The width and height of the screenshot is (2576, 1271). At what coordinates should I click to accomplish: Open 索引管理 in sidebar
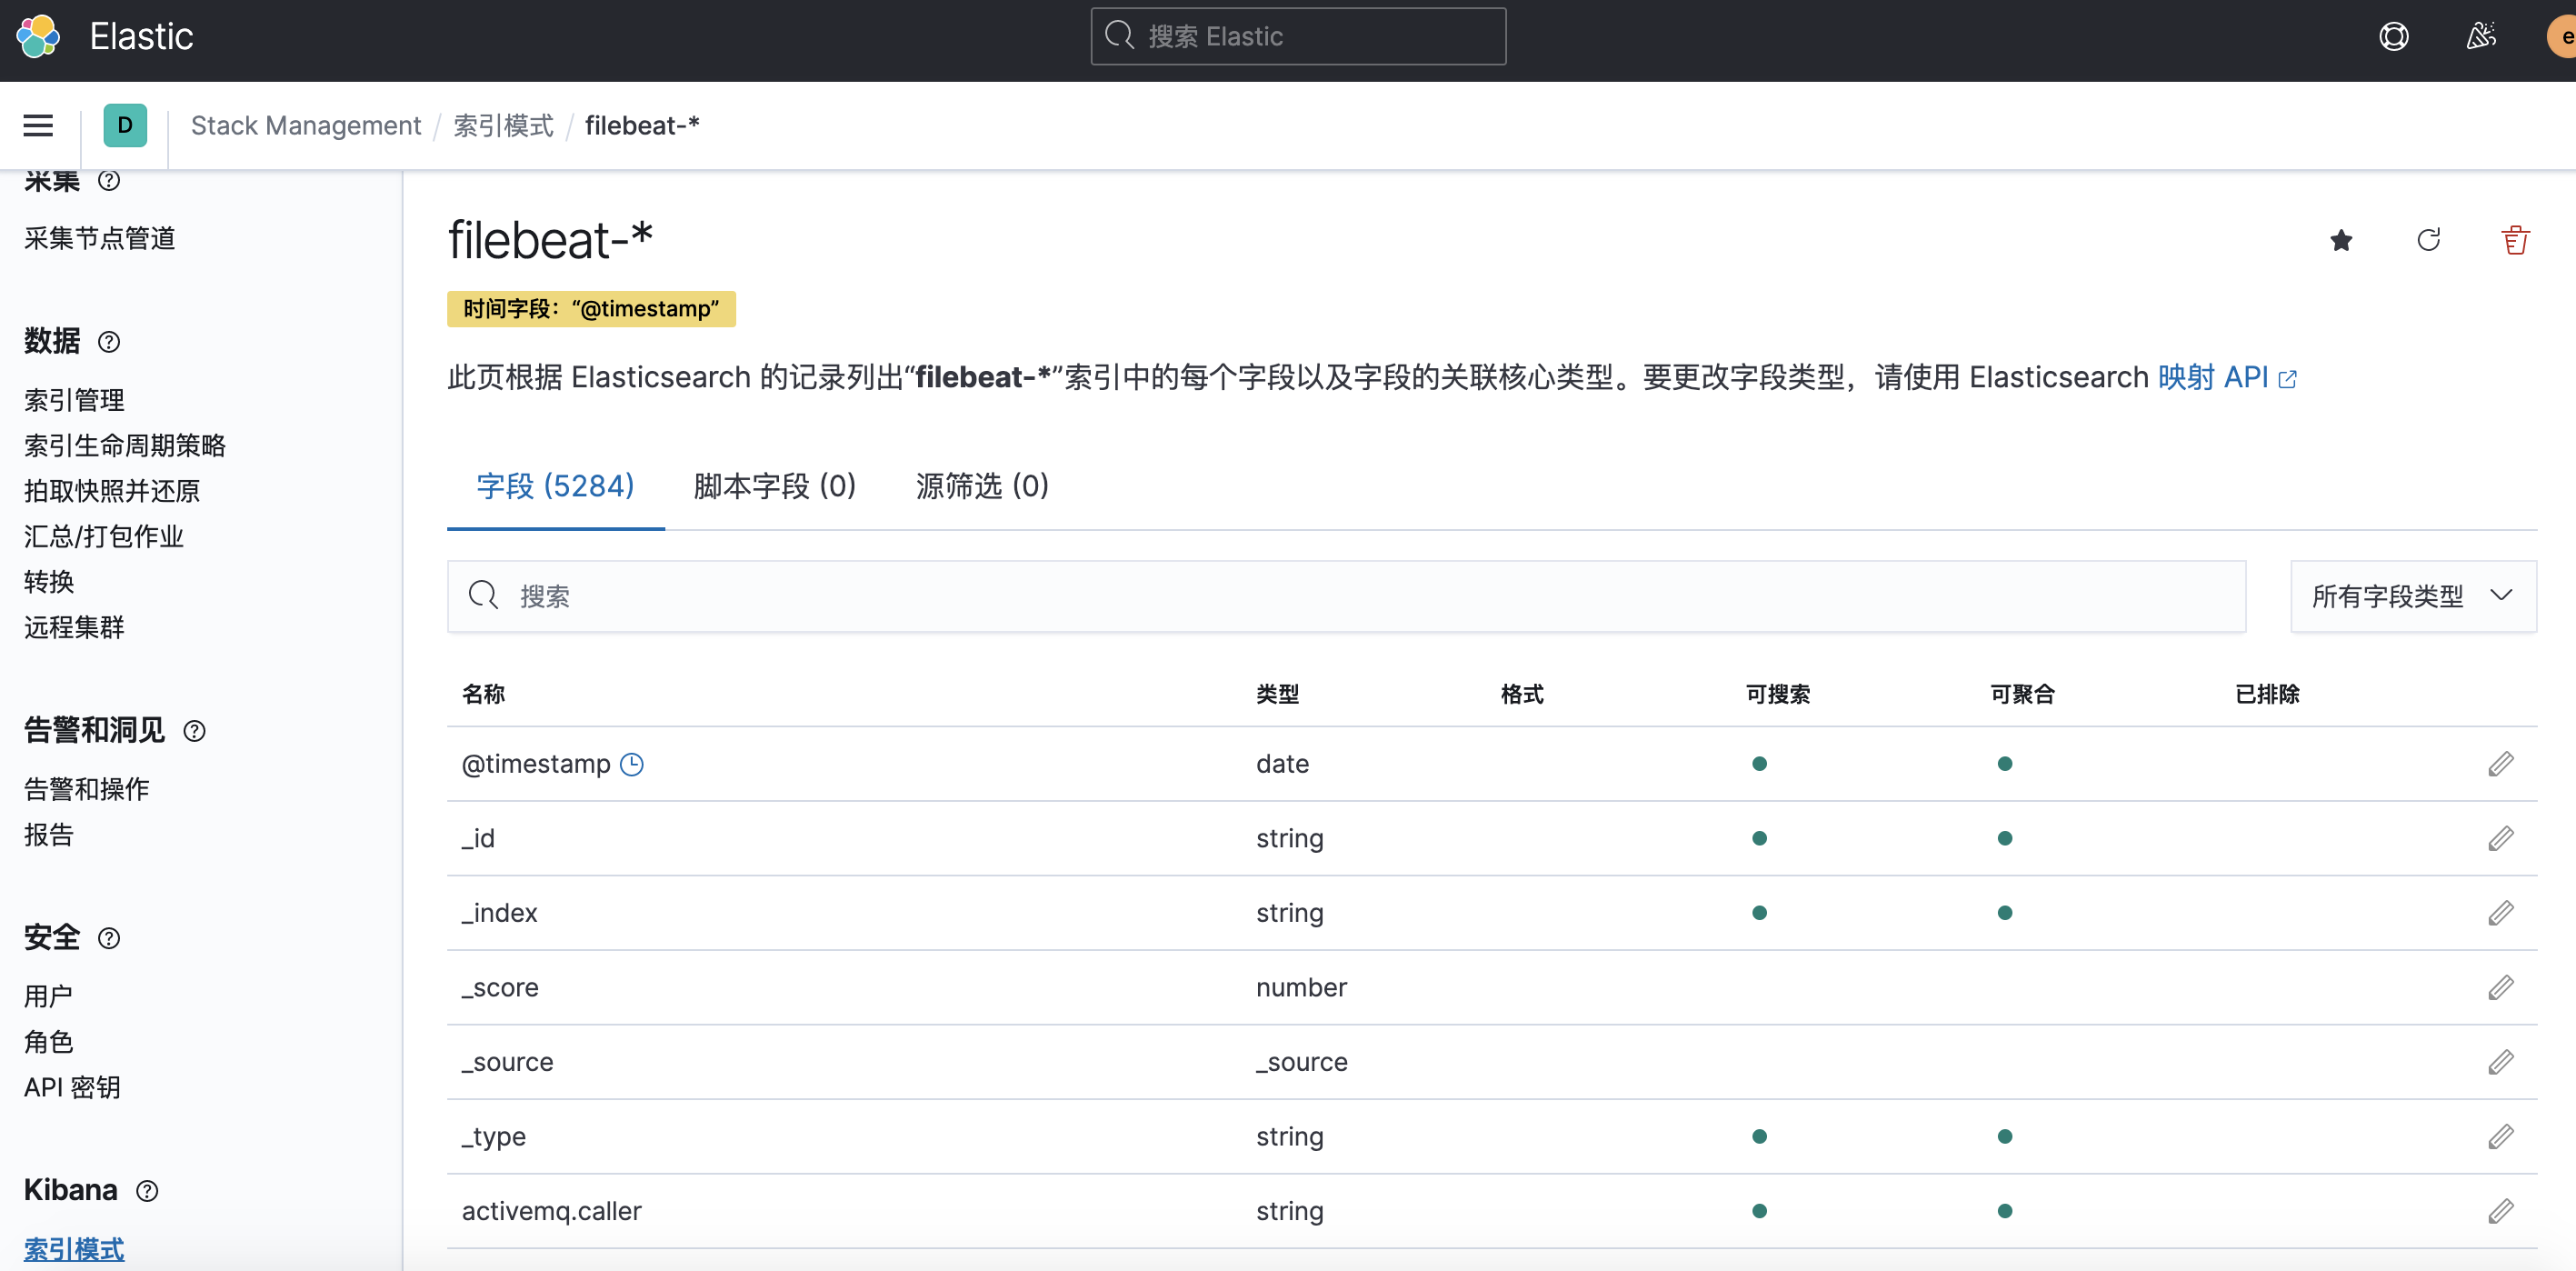click(x=74, y=400)
